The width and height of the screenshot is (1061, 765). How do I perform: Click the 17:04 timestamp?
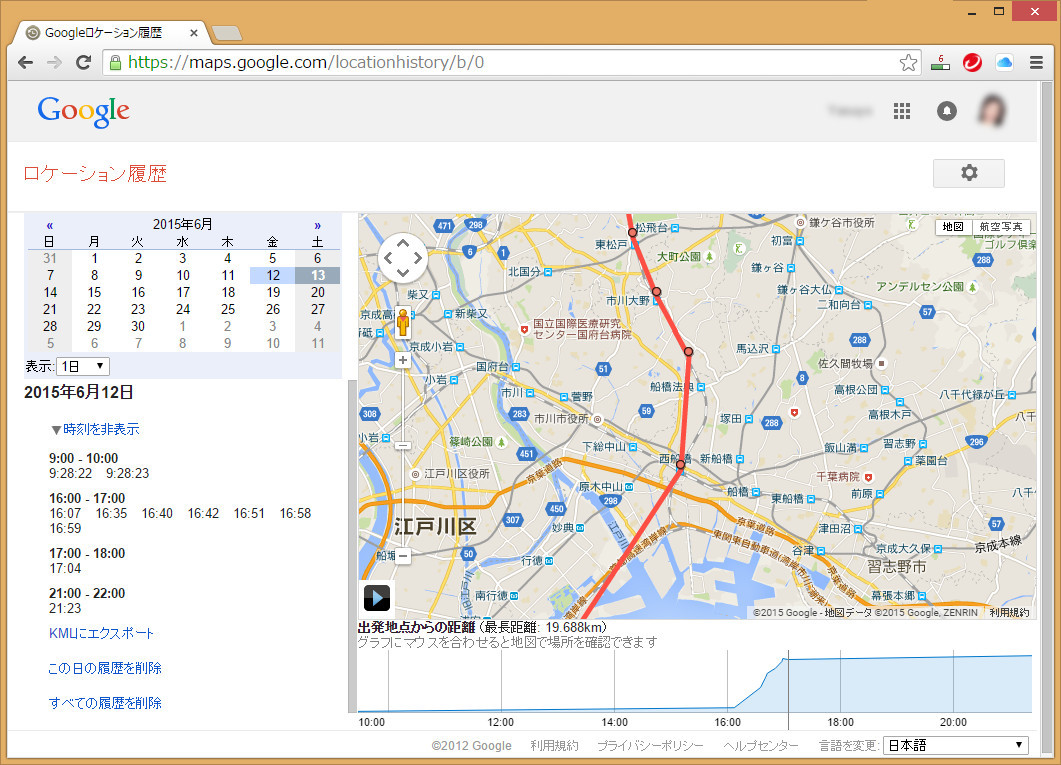[65, 569]
